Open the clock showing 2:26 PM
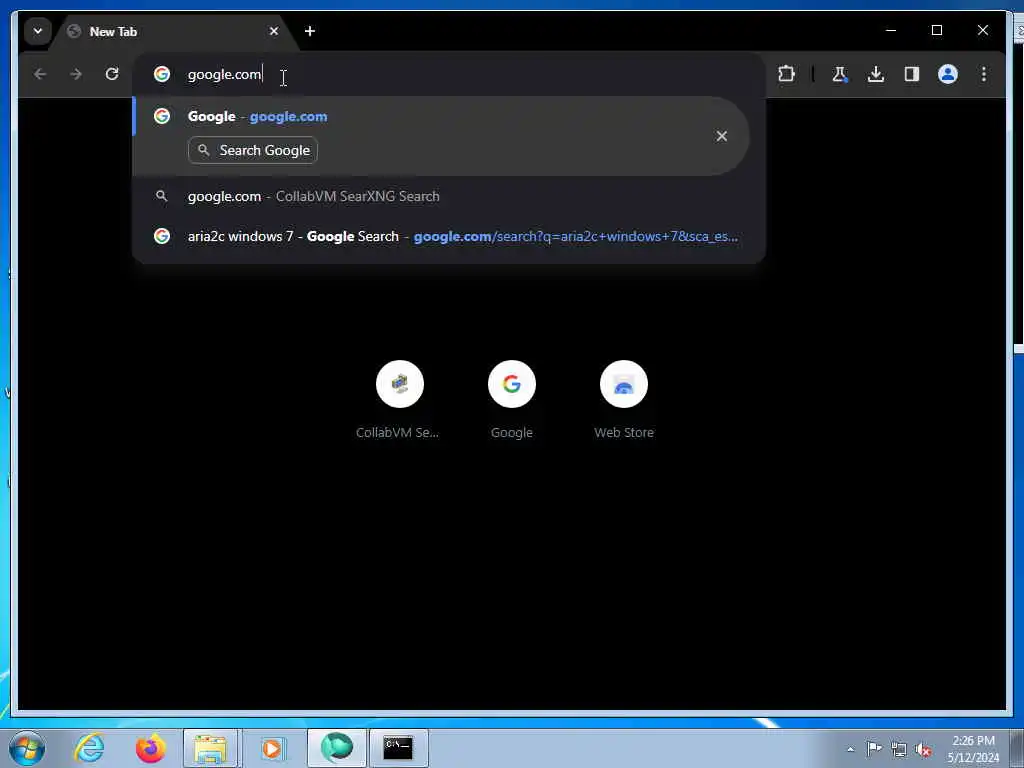The height and width of the screenshot is (768, 1024). 973,749
